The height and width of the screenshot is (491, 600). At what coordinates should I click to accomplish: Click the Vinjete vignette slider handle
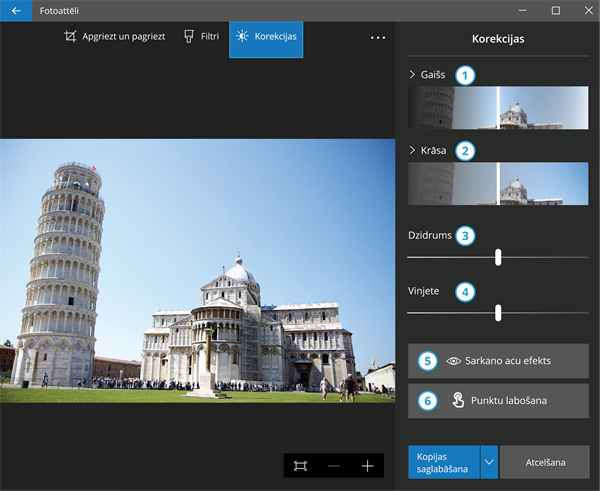click(498, 313)
